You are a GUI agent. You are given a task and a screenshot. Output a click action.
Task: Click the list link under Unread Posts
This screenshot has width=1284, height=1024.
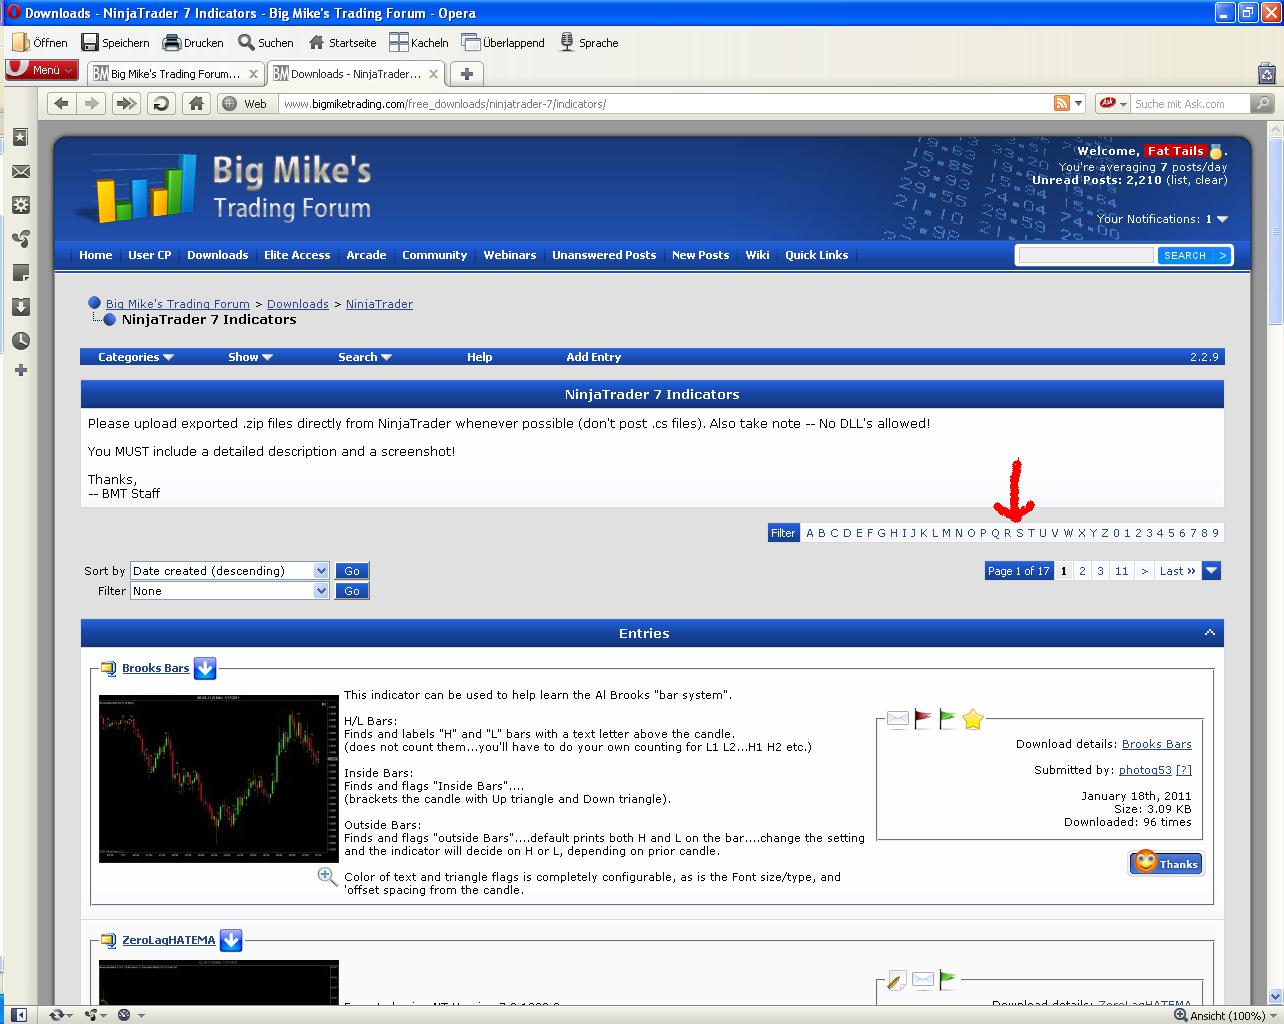1178,180
